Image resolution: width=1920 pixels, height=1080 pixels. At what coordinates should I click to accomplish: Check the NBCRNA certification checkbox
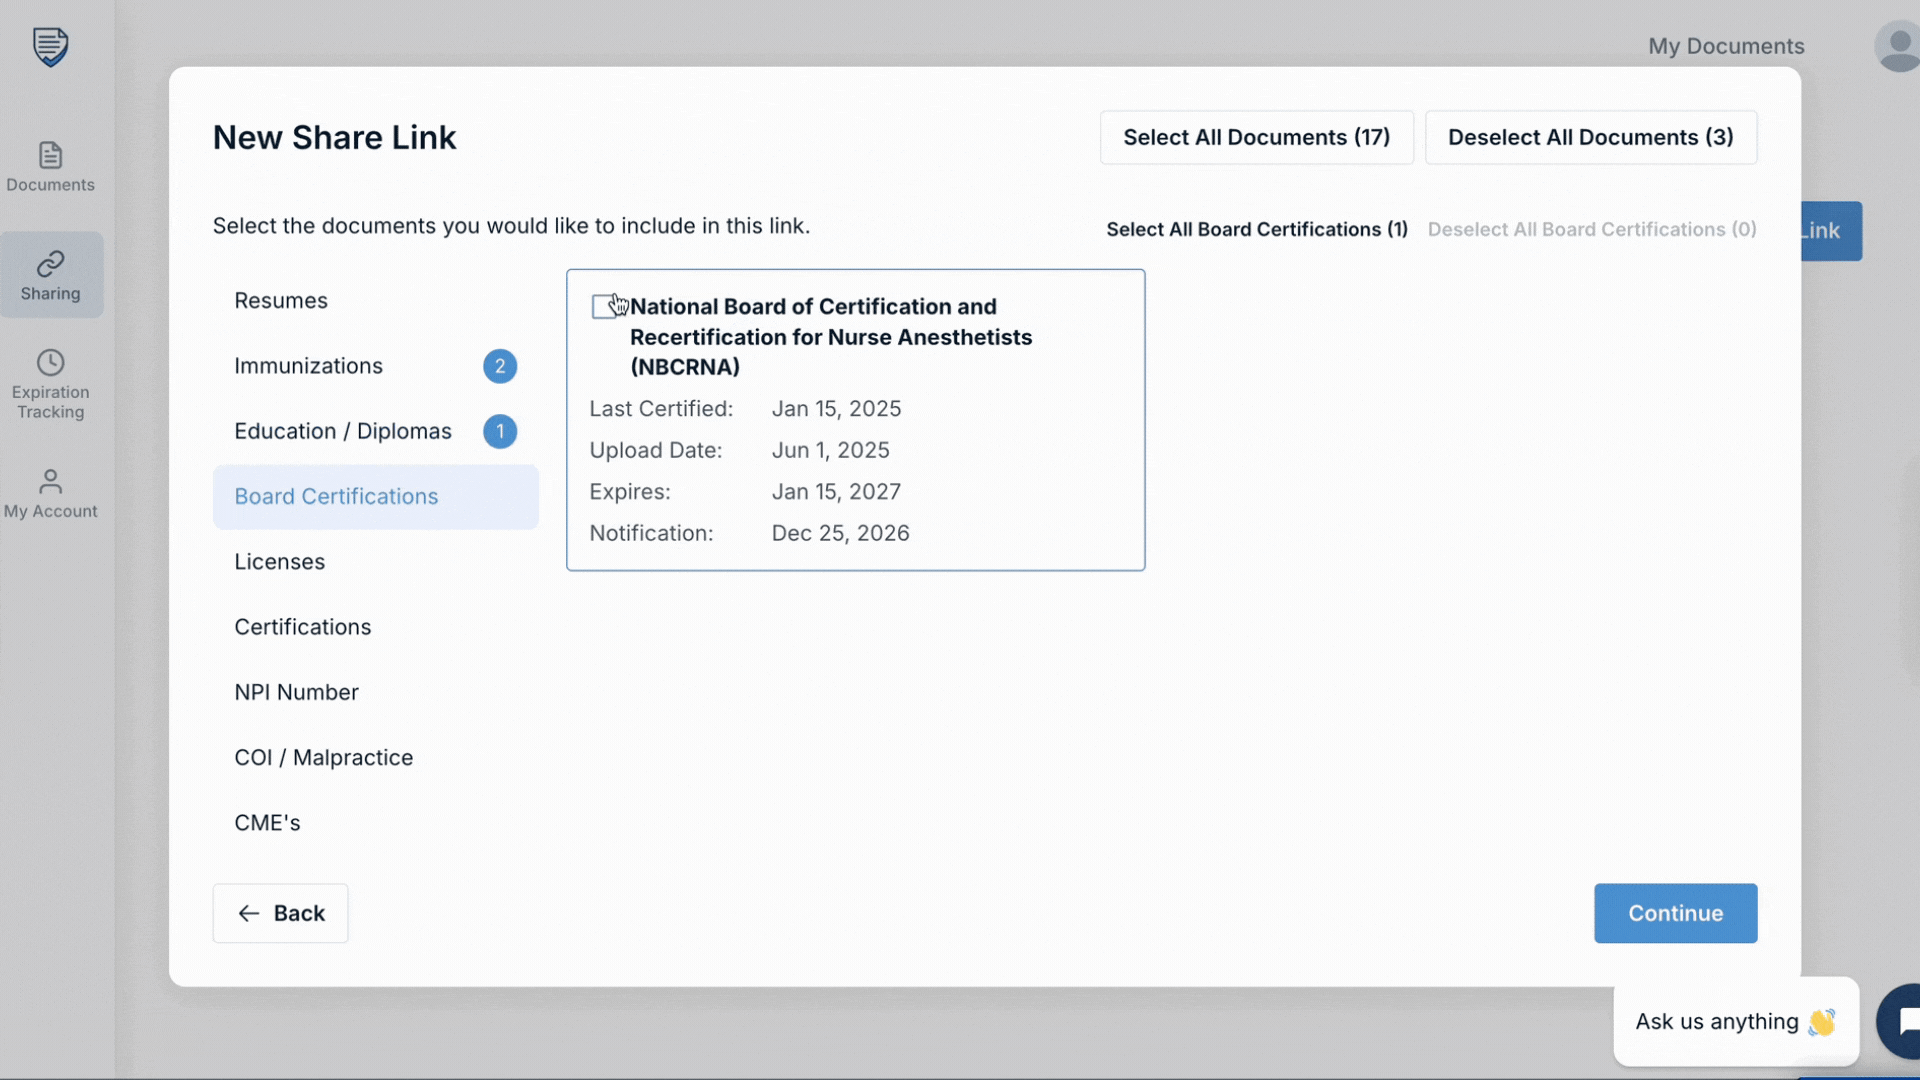(604, 306)
